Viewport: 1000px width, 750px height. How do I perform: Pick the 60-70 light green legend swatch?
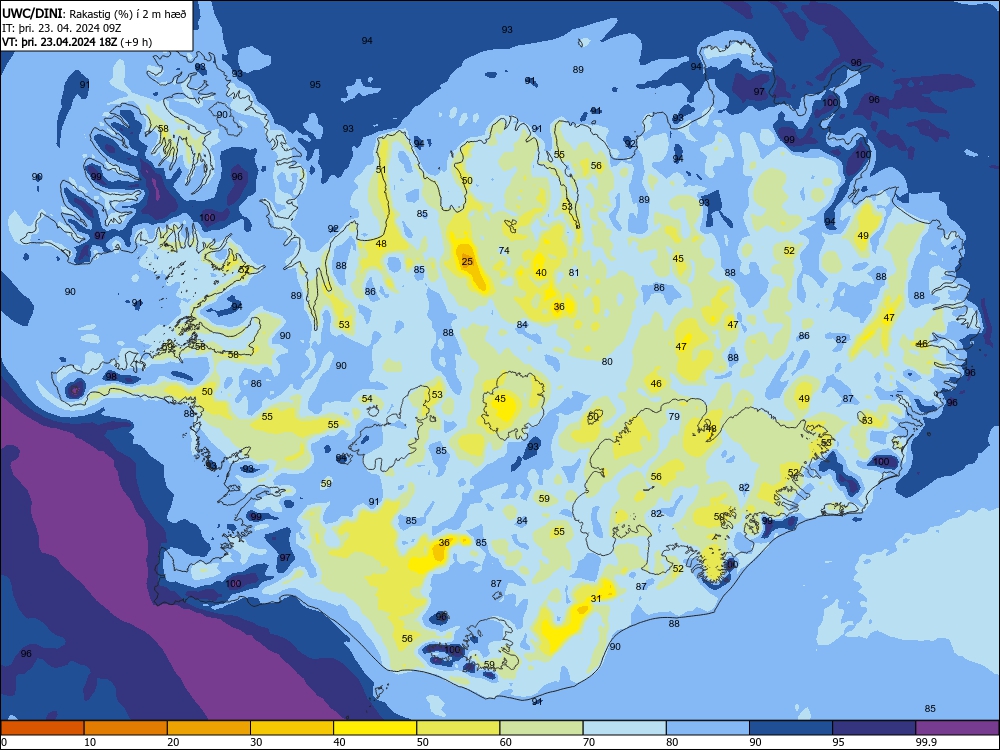[541, 728]
